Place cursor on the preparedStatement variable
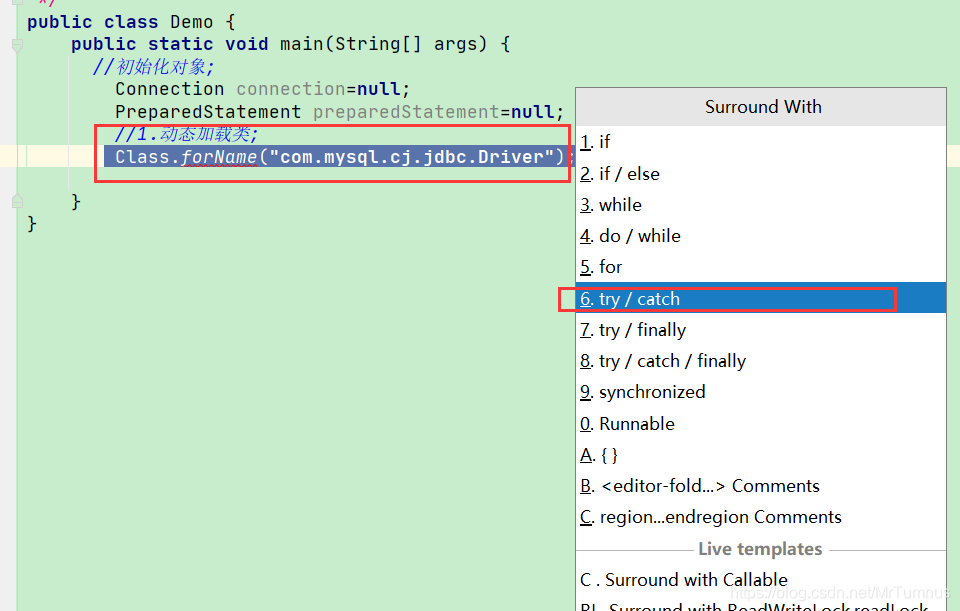960x611 pixels. [x=407, y=112]
